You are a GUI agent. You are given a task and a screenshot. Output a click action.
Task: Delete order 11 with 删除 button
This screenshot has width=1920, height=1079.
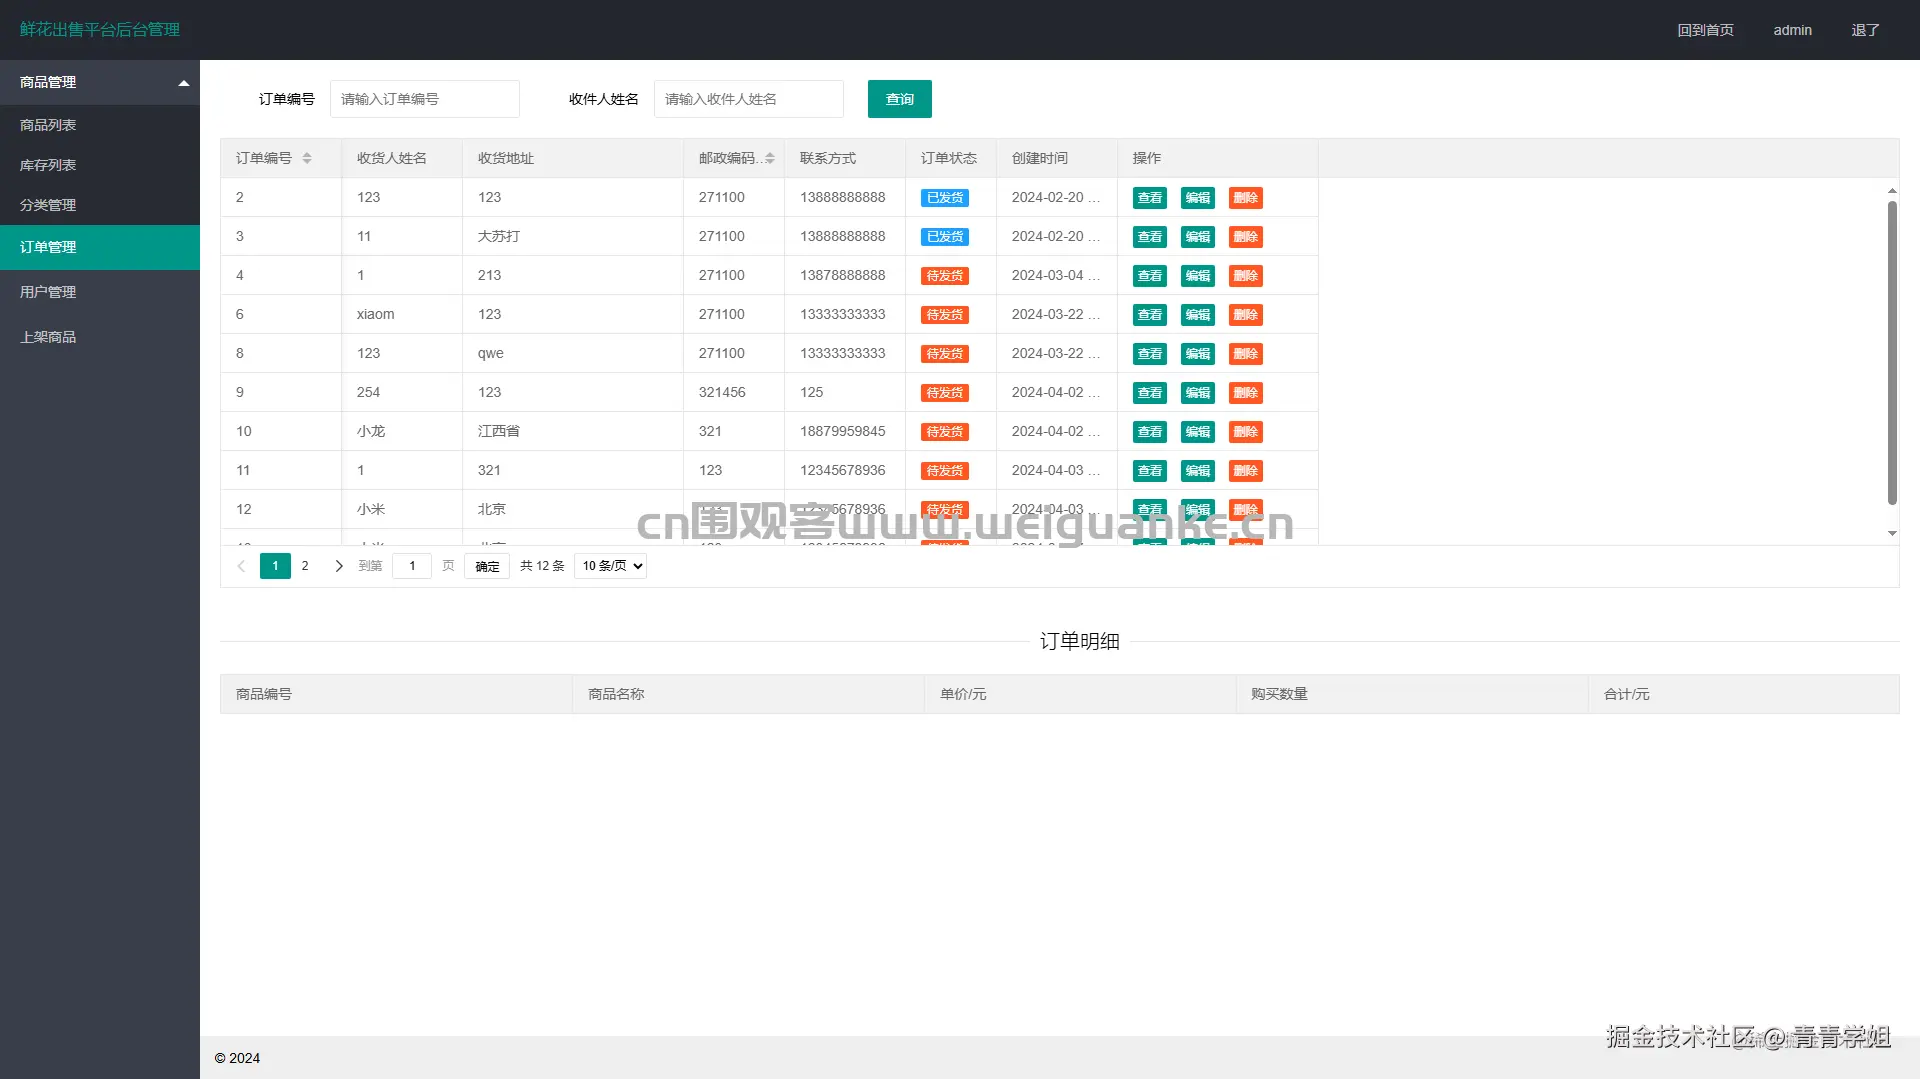(x=1246, y=471)
